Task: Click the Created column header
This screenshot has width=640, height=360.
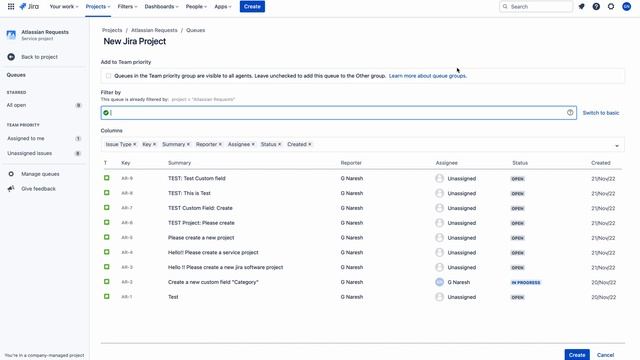Action: click(x=601, y=163)
